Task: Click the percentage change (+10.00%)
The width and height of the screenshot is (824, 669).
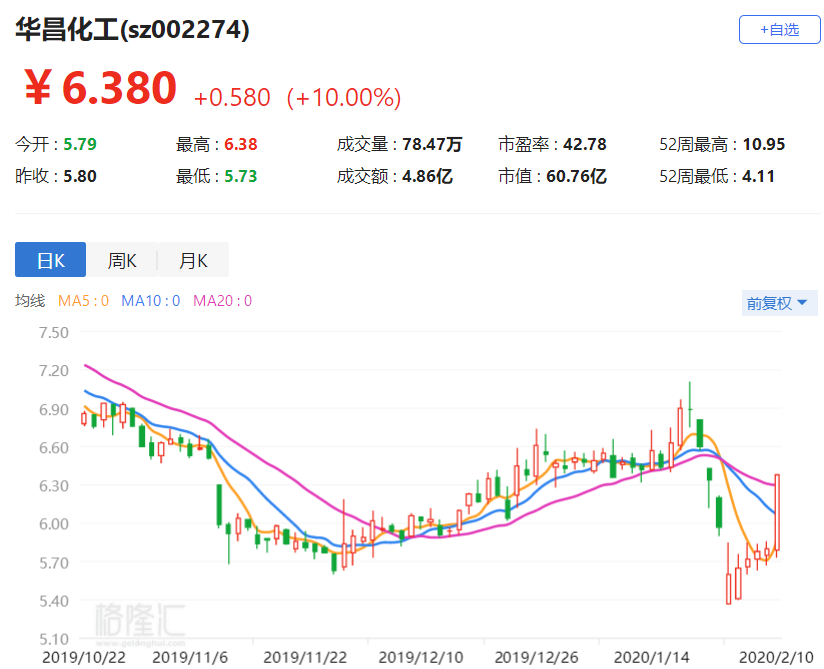Action: coord(344,98)
